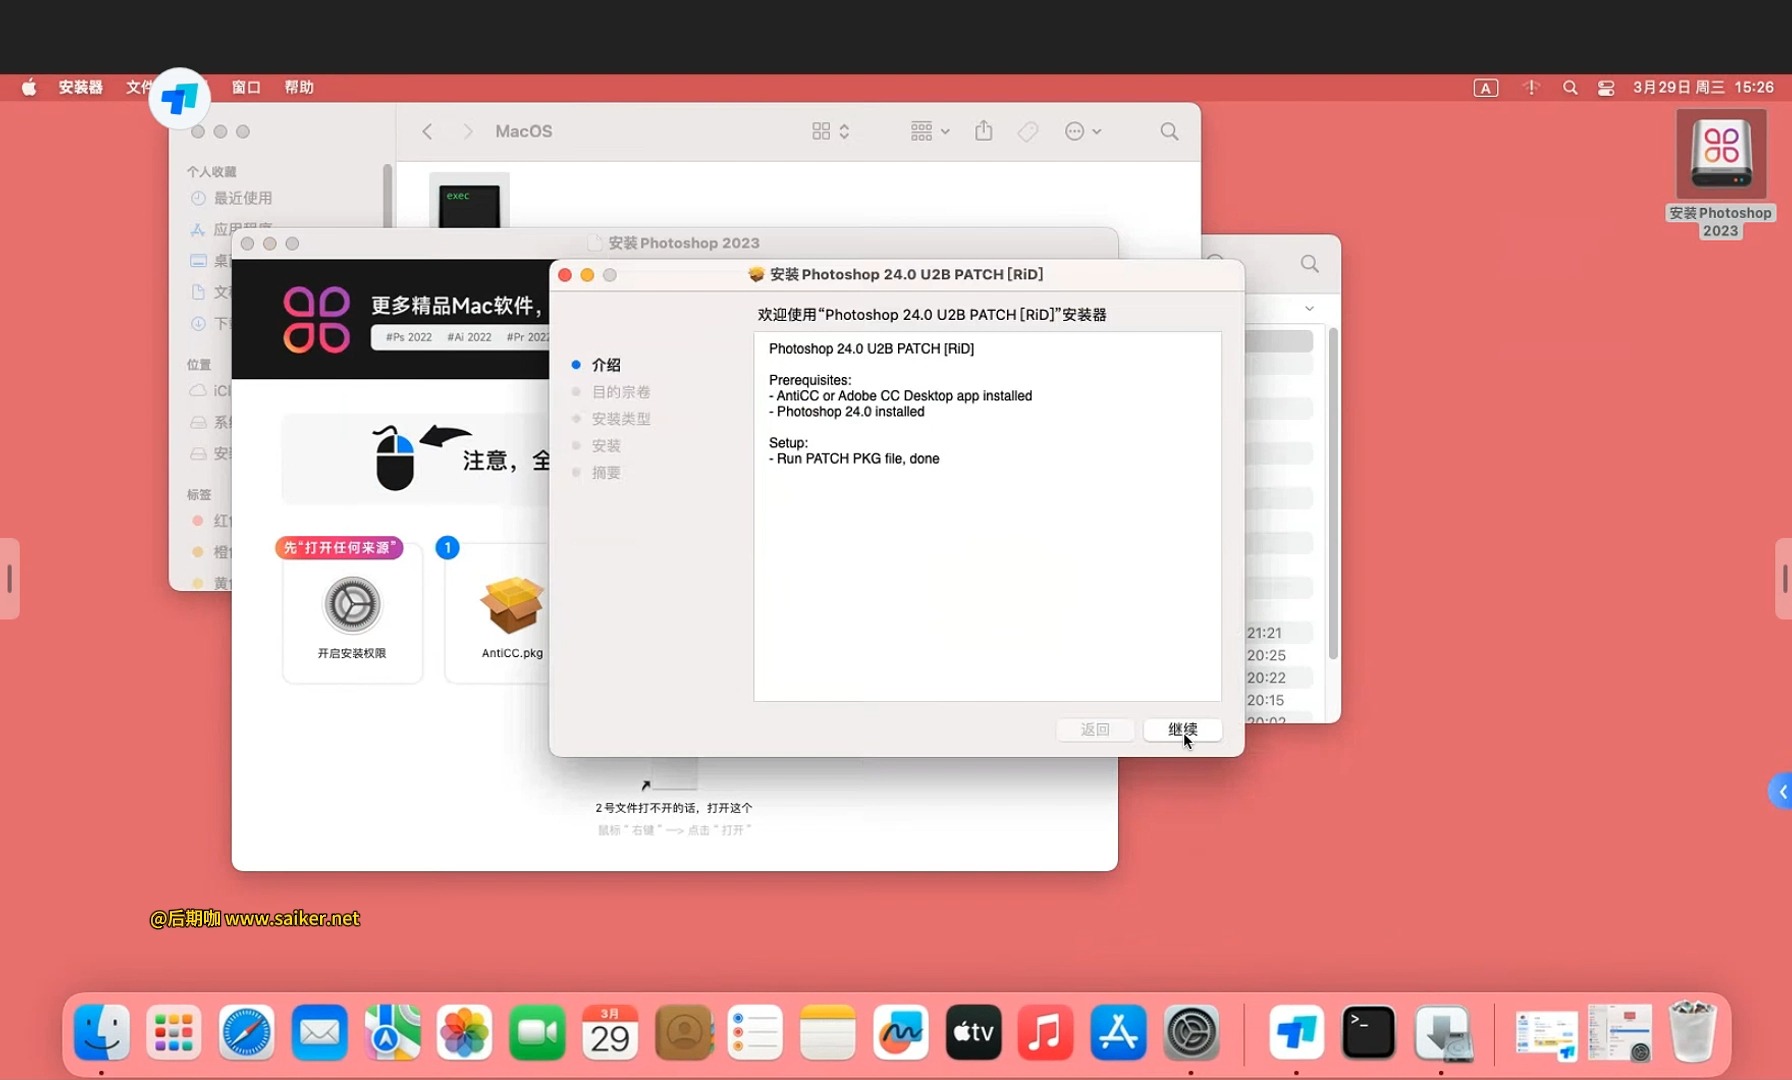Click the 返回 button in the installer
Viewport: 1792px width, 1080px height.
point(1095,730)
